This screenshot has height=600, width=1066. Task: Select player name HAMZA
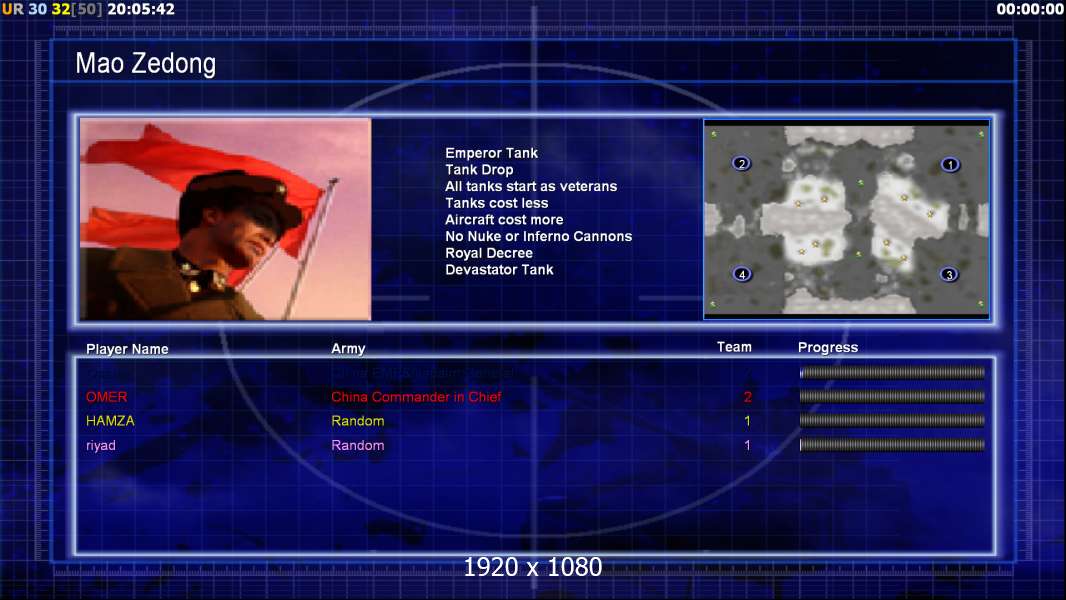pos(110,421)
